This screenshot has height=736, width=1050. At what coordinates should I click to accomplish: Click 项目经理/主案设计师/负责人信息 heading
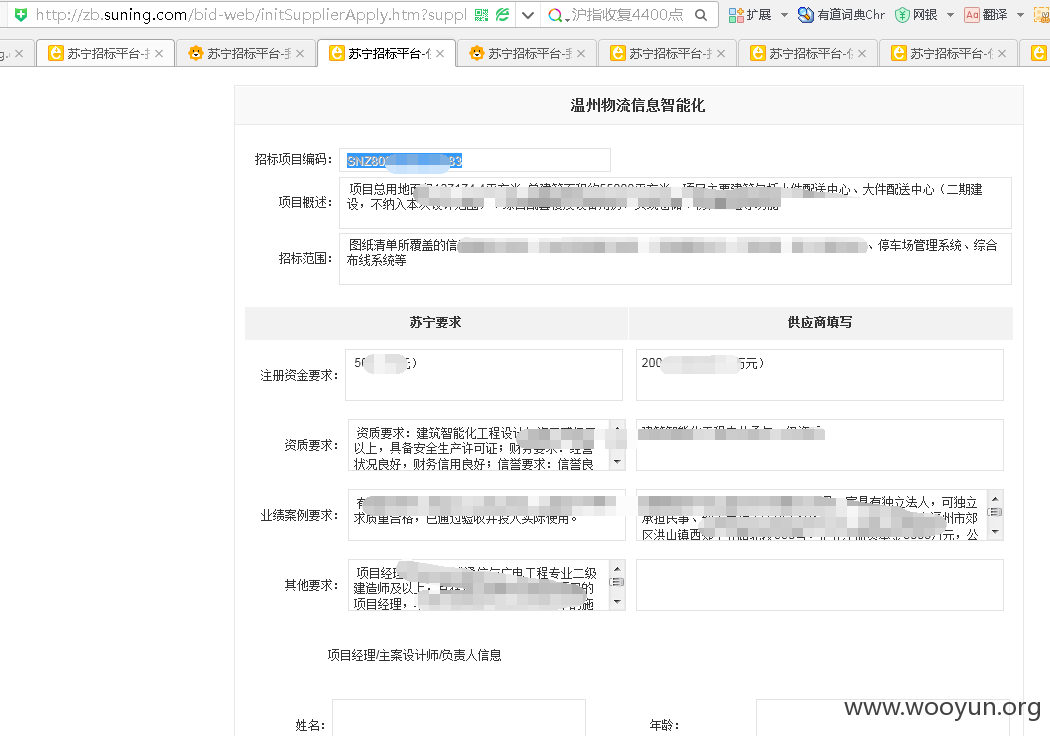[x=414, y=655]
